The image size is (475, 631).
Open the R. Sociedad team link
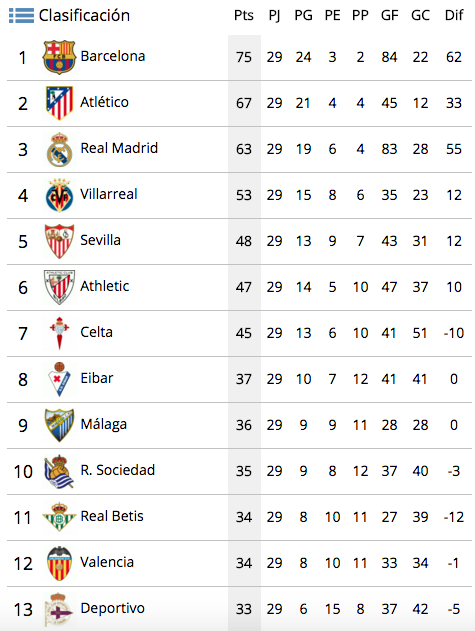[118, 470]
